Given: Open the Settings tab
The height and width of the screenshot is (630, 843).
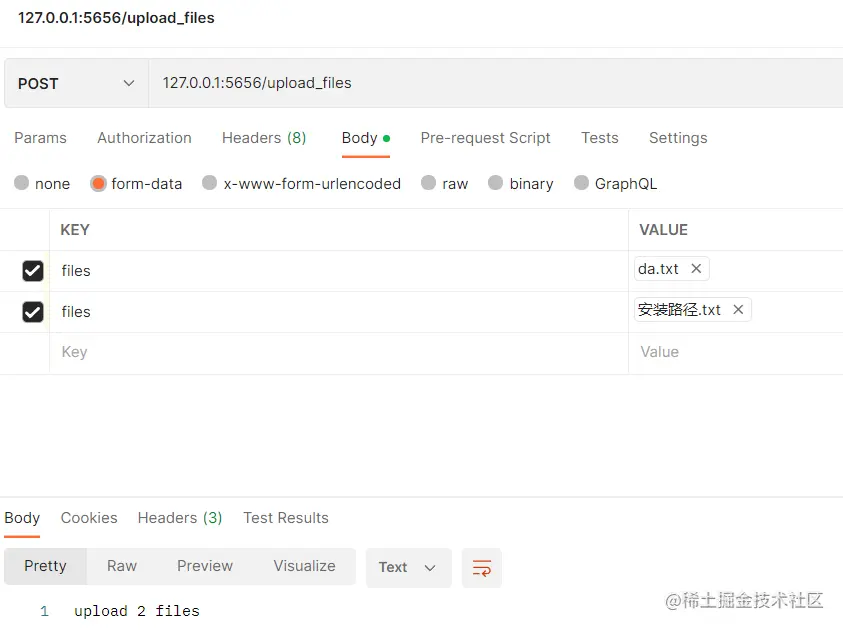Looking at the screenshot, I should pos(678,138).
